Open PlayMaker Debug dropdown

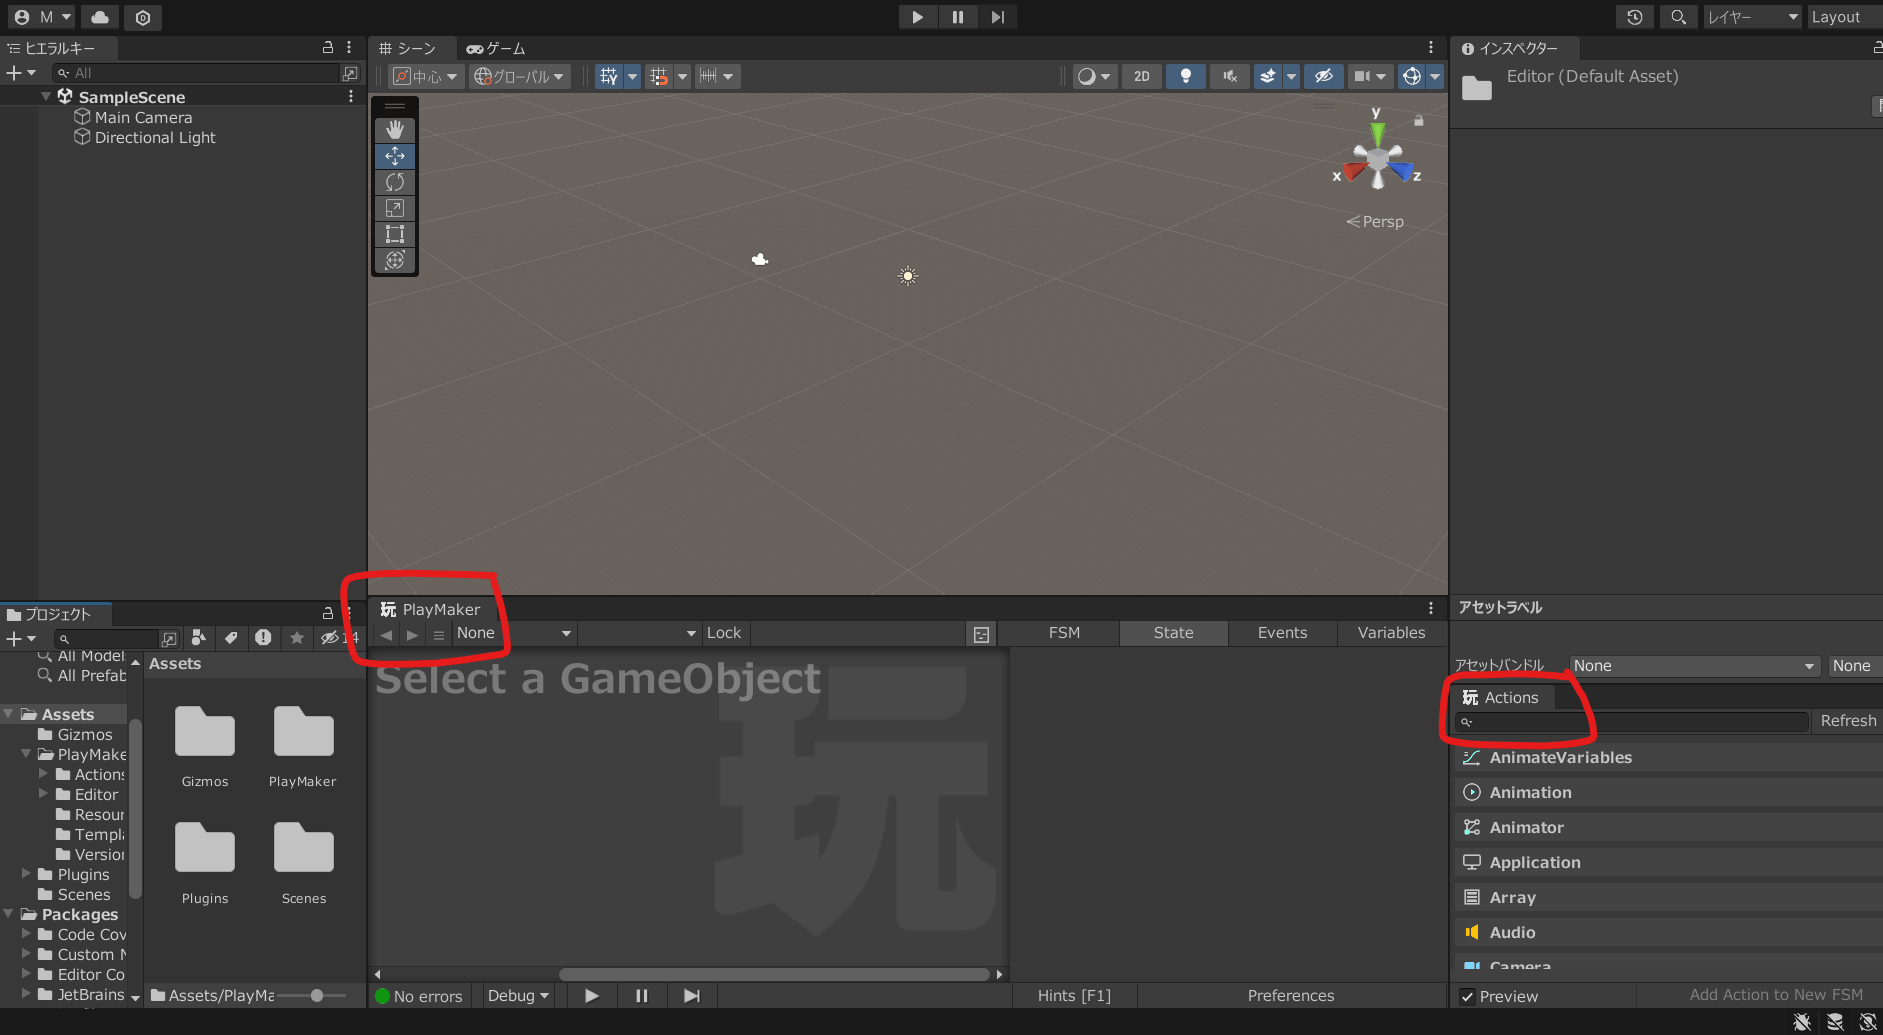pyautogui.click(x=518, y=996)
